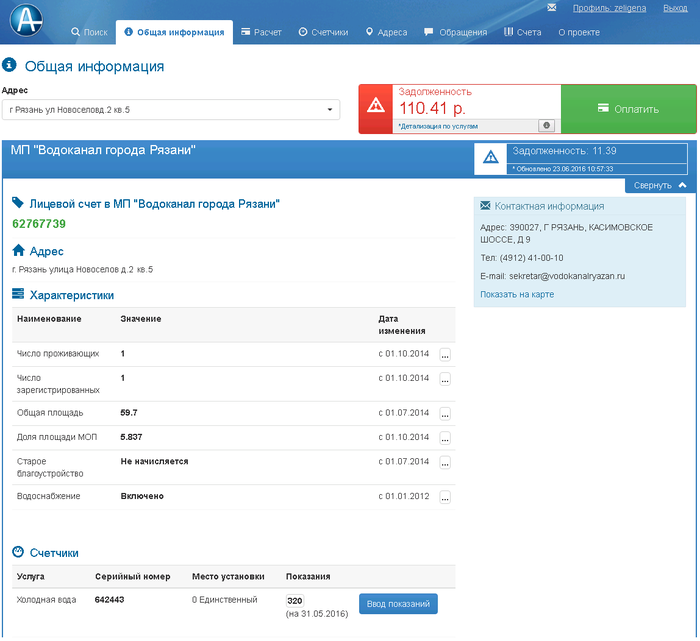The height and width of the screenshot is (641, 700).
Task: Click the Ввод показаний button
Action: [398, 604]
